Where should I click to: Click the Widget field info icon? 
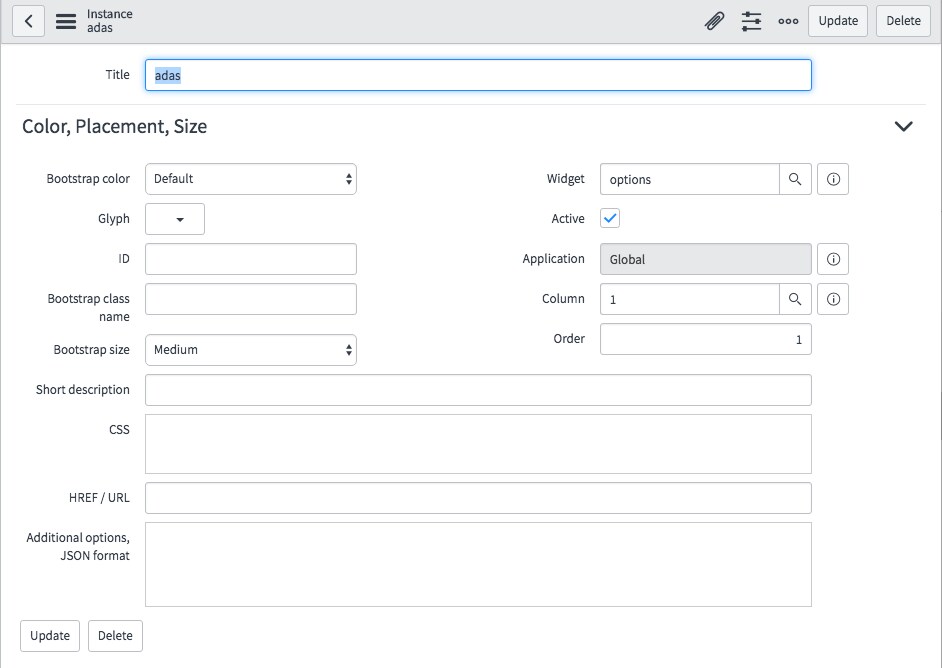click(x=833, y=179)
